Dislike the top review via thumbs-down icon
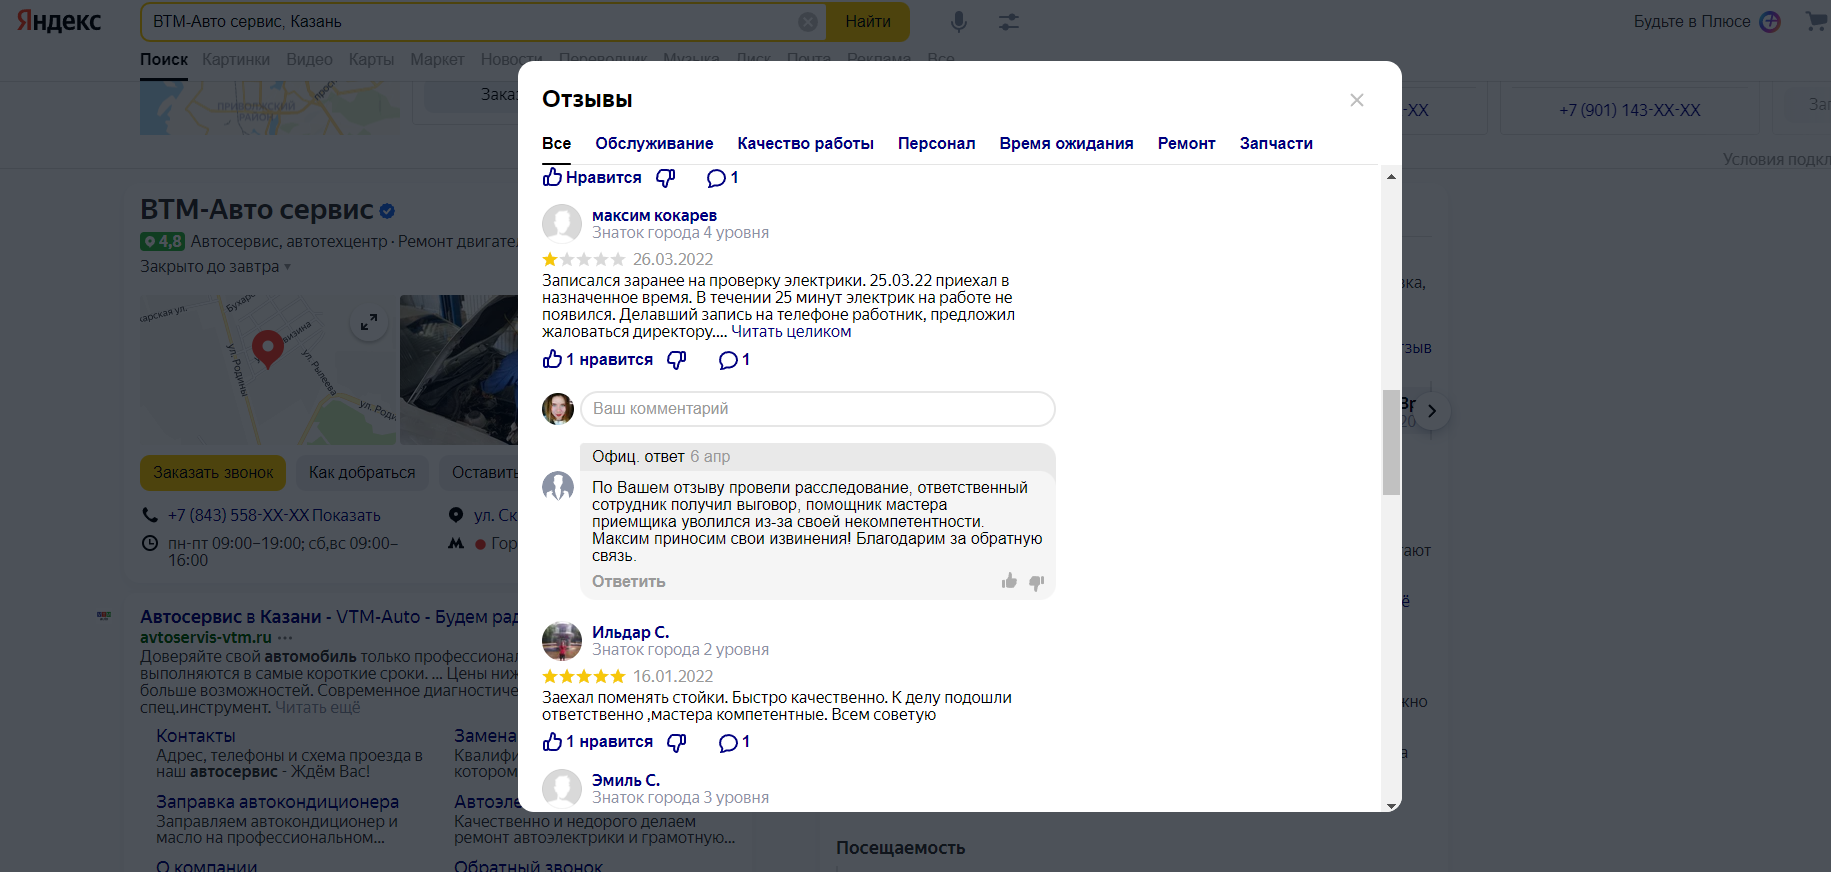 point(666,178)
